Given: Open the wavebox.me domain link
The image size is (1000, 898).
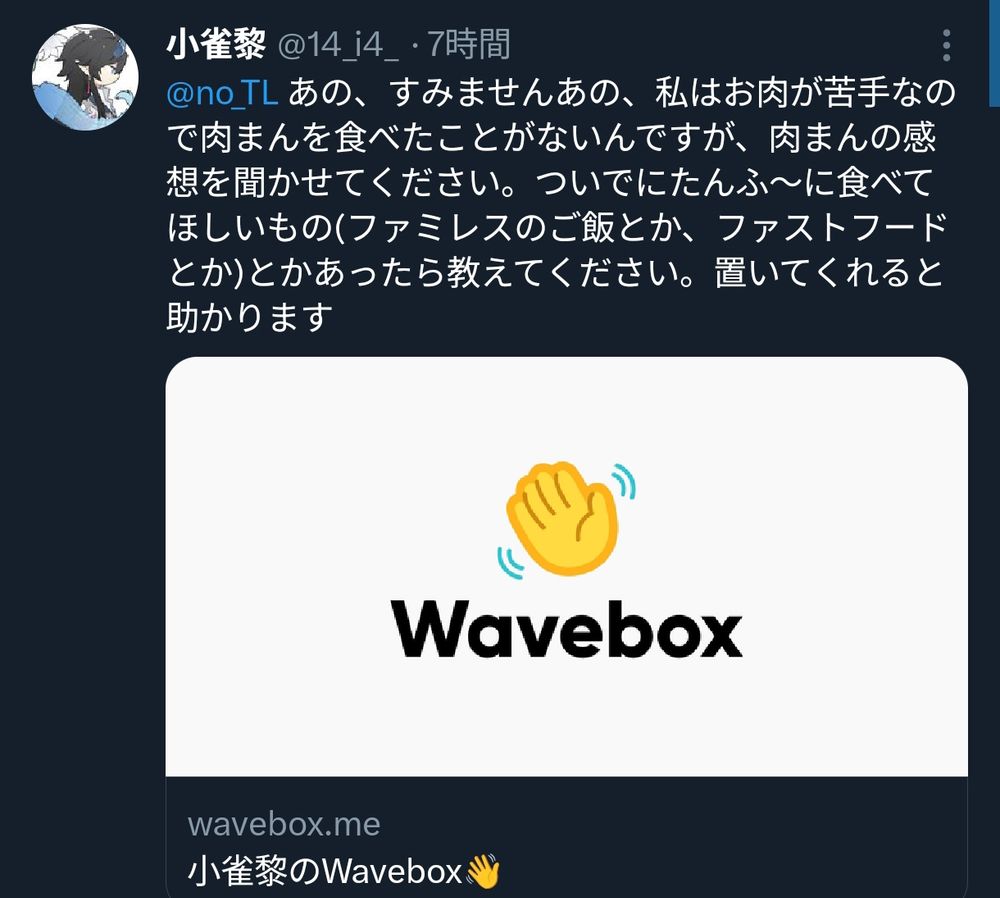Looking at the screenshot, I should tap(284, 824).
